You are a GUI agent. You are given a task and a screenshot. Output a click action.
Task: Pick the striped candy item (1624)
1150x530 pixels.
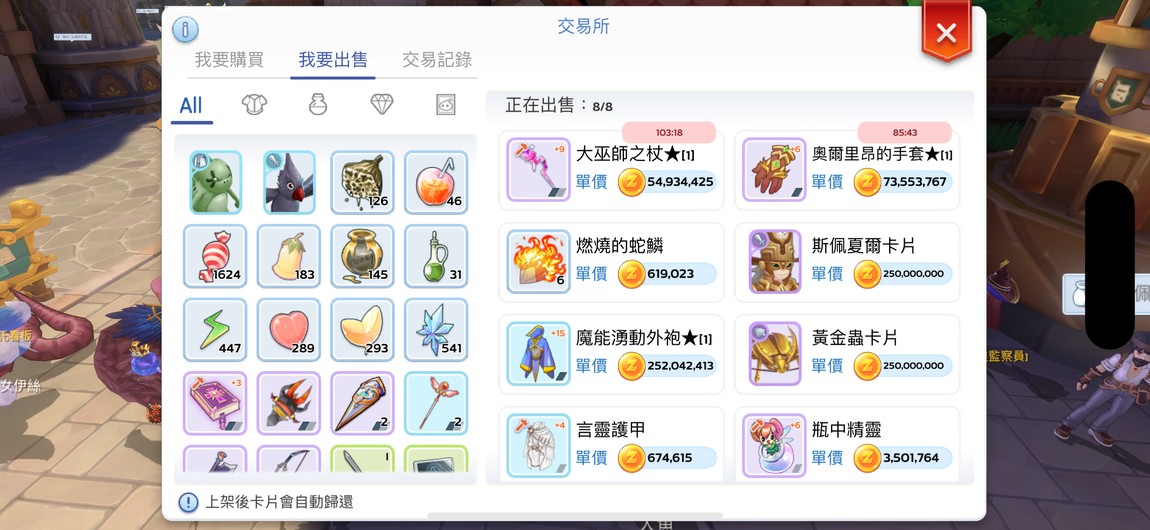point(215,256)
